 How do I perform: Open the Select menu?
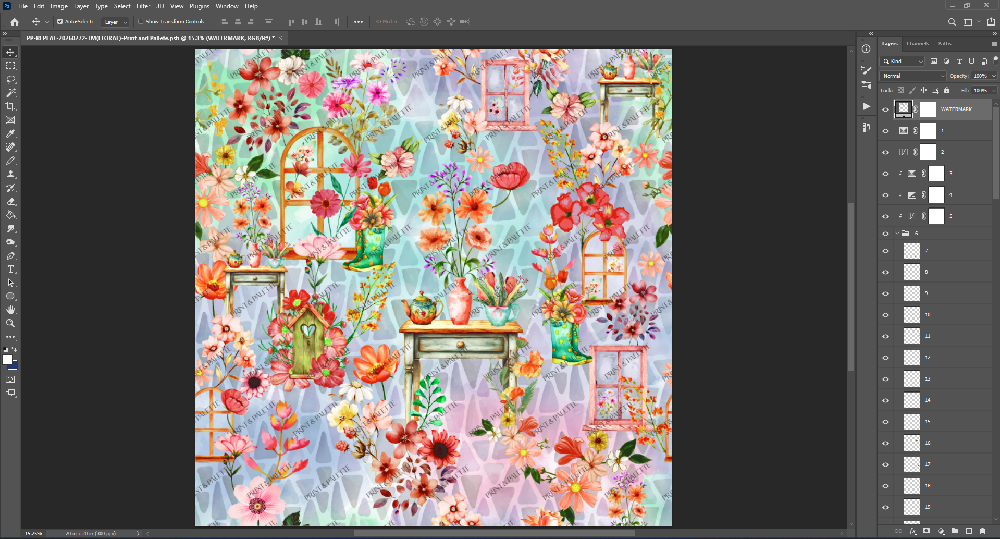click(x=122, y=6)
